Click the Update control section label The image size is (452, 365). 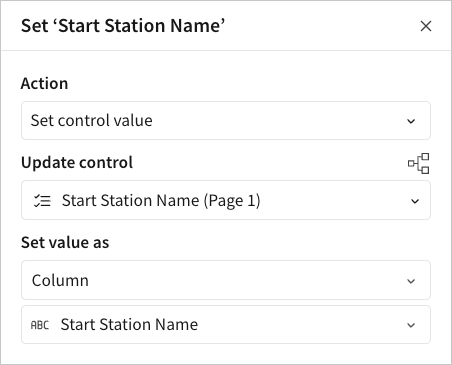pos(77,163)
